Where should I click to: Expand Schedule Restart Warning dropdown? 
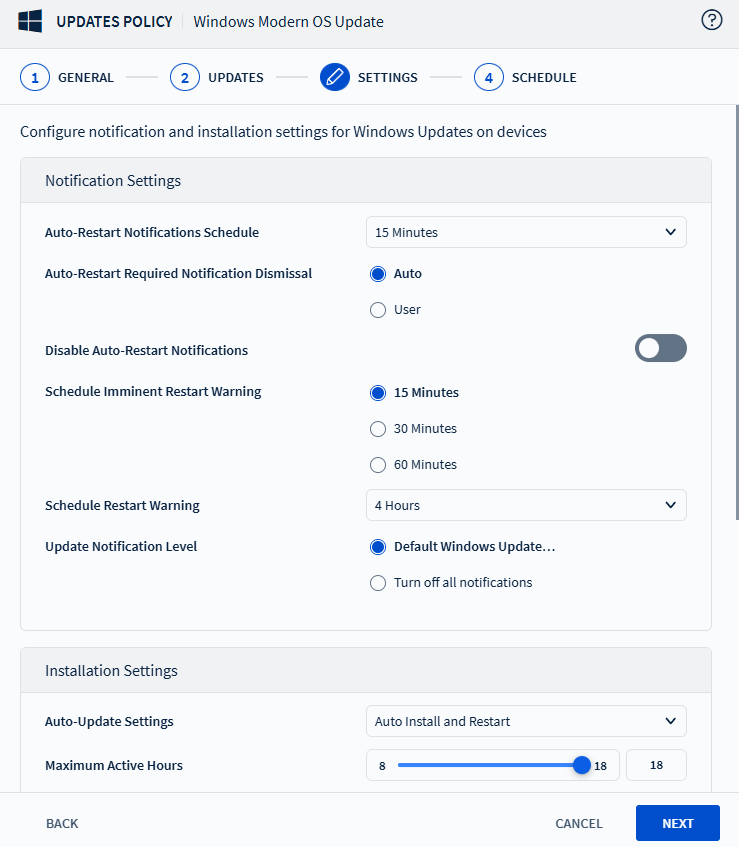[x=526, y=505]
